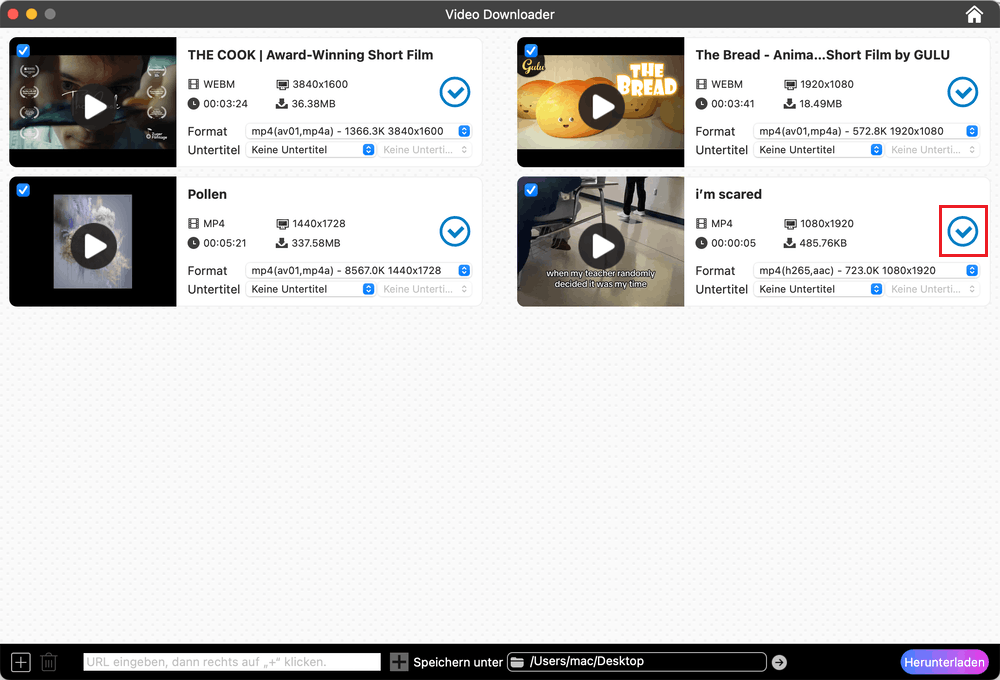Open Format dropdown for The Bread
This screenshot has width=1000, height=680.
tap(866, 131)
